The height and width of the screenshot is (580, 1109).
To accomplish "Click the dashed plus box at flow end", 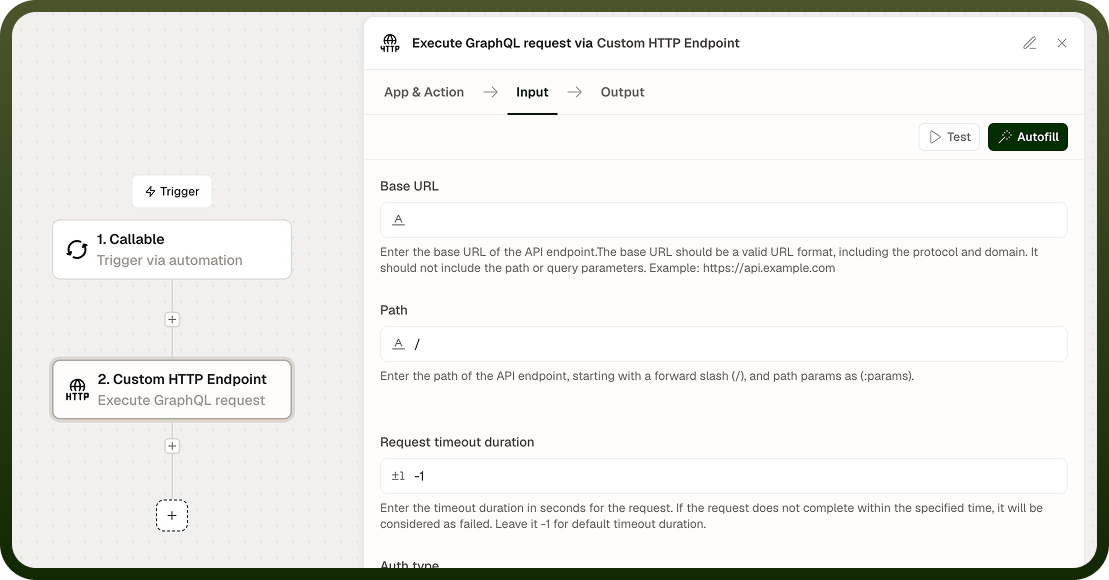I will [172, 516].
